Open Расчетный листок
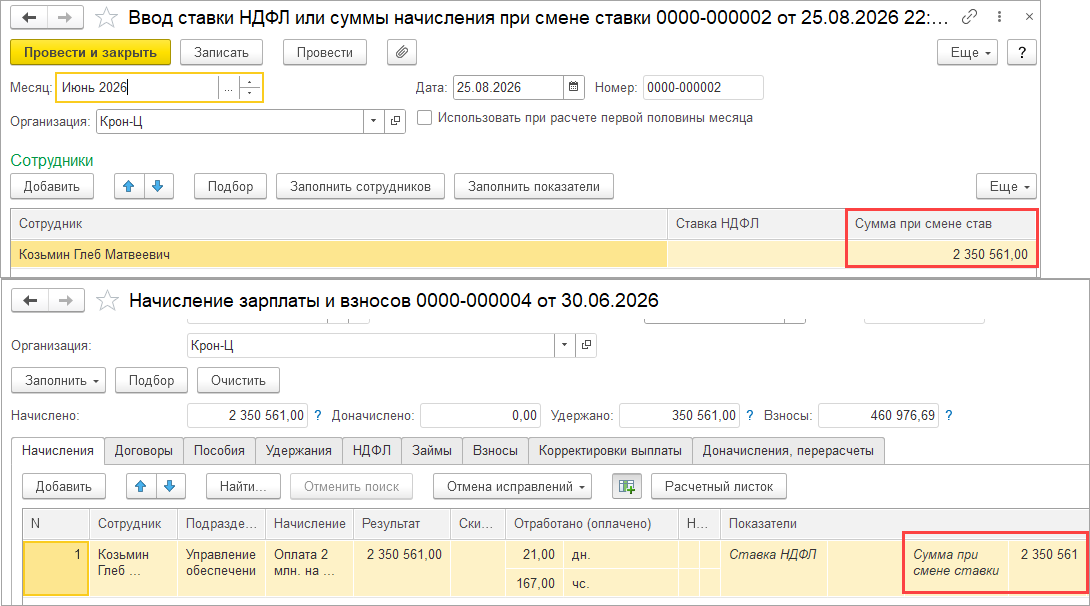Screen dimensions: 1090x606 [719, 486]
